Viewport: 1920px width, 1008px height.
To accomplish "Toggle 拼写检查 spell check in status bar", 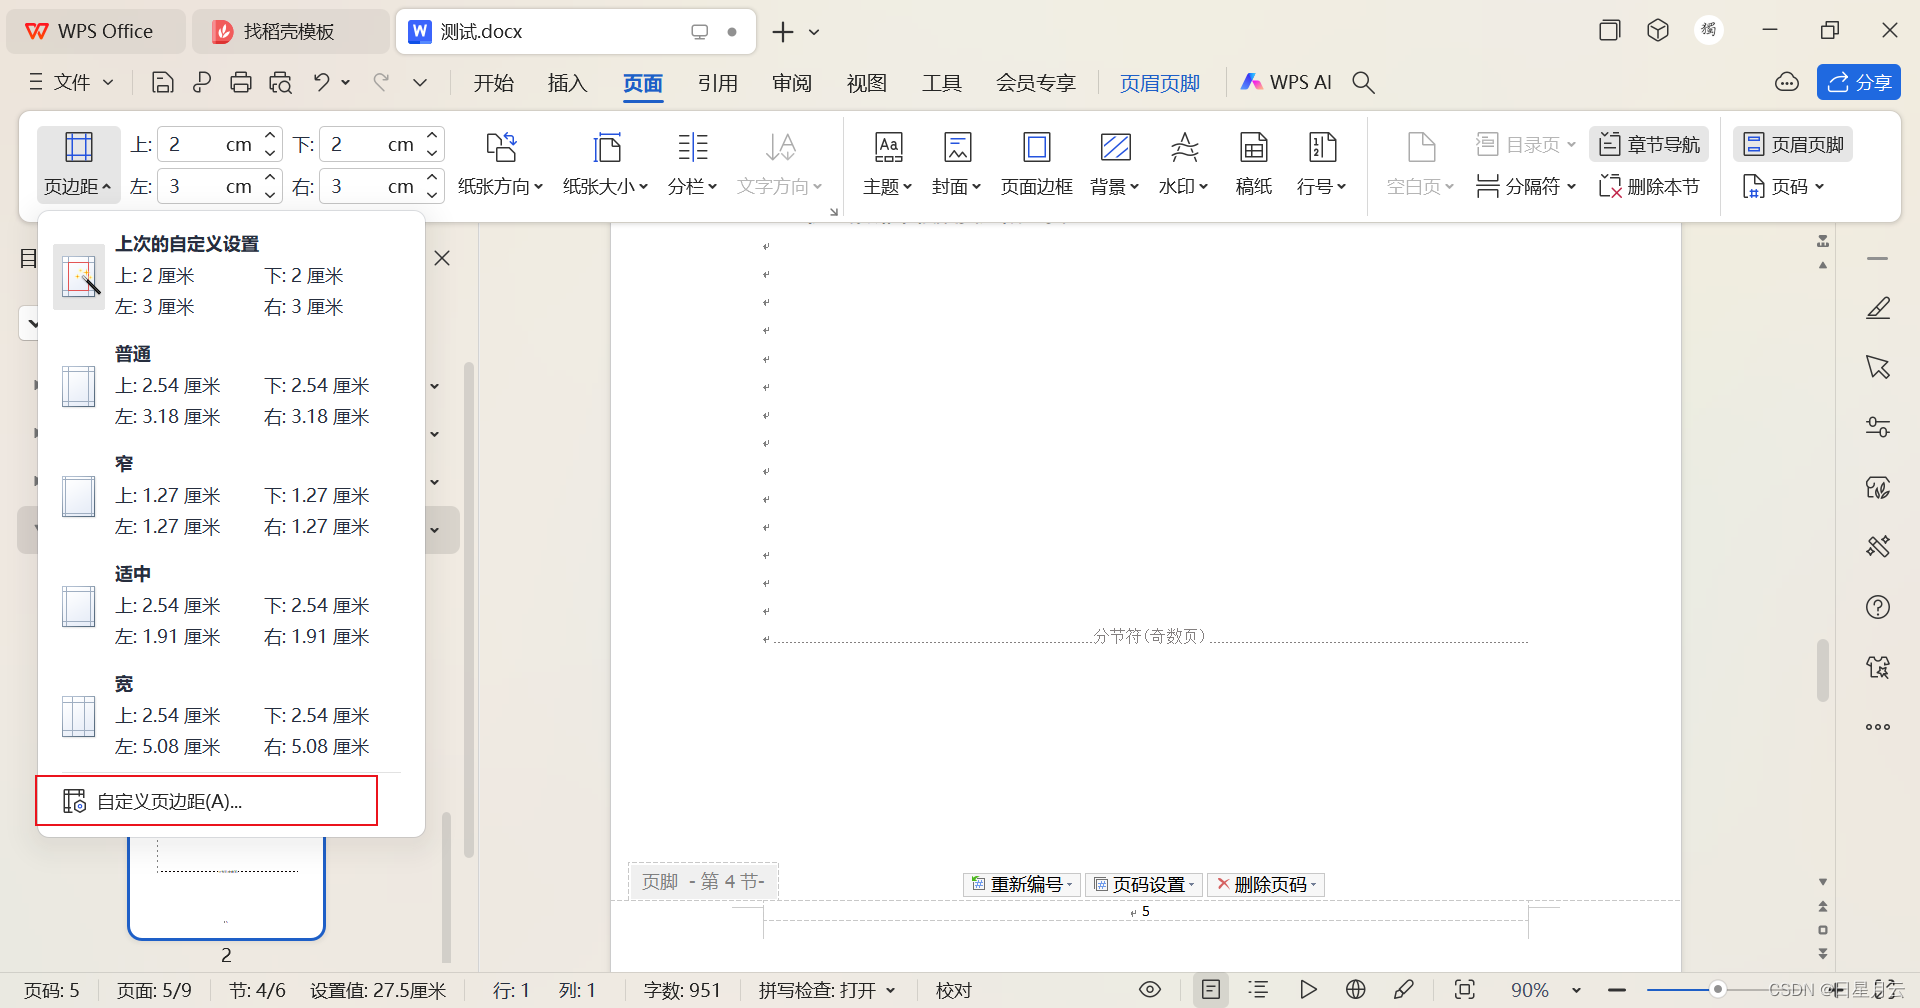I will (x=827, y=990).
